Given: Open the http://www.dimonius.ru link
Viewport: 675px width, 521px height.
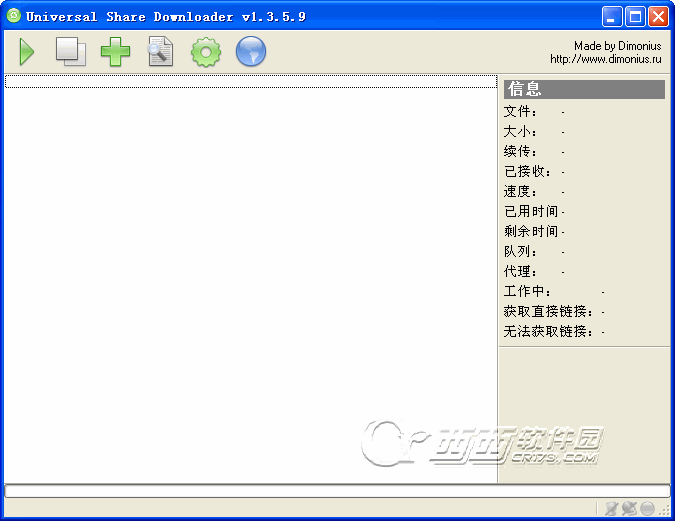Looking at the screenshot, I should click(605, 59).
